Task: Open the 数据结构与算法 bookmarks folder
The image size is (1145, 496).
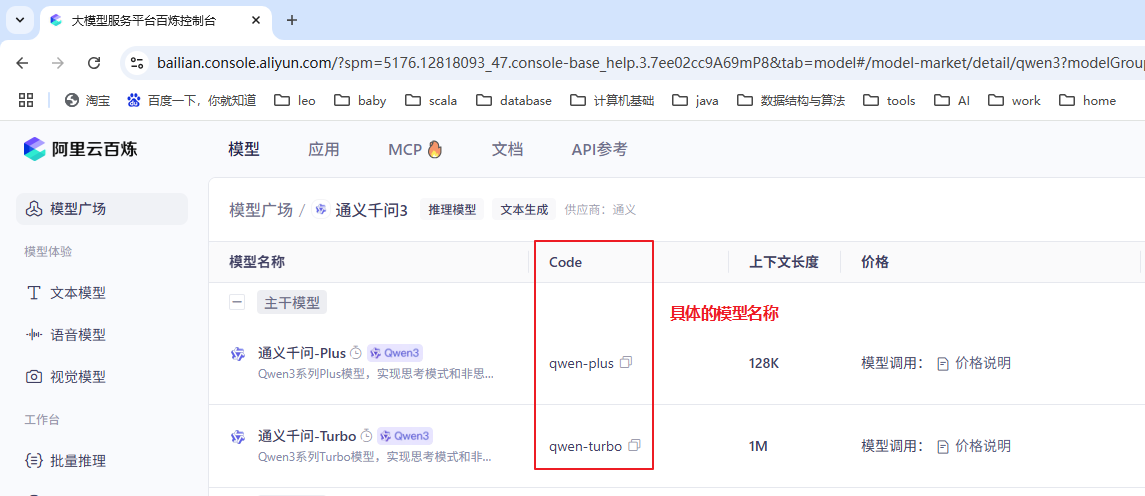Action: [x=791, y=101]
